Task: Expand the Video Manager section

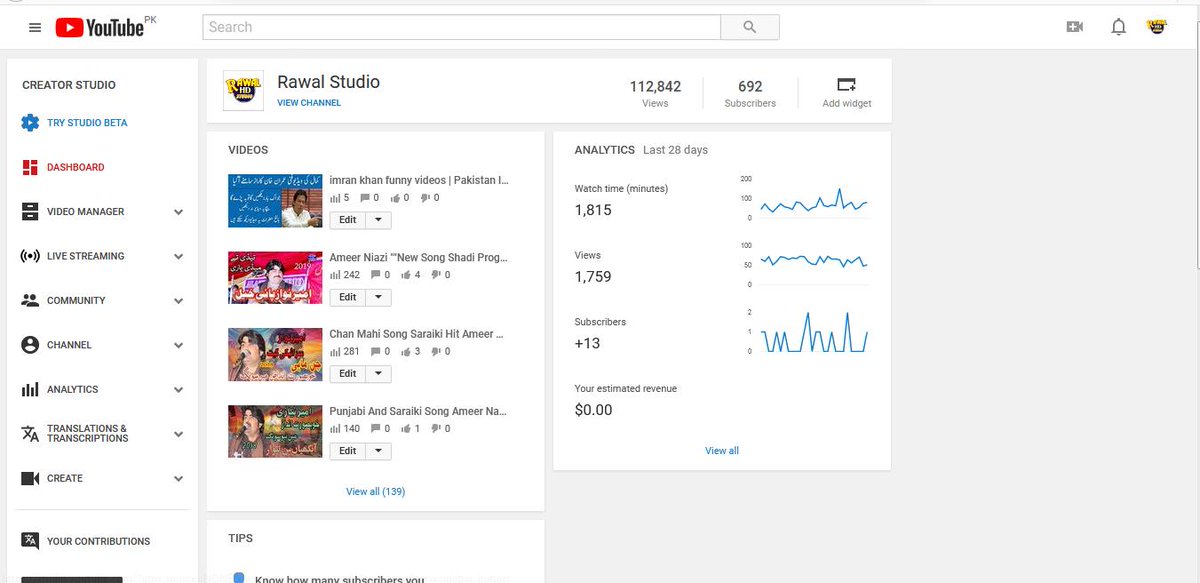Action: coord(178,212)
